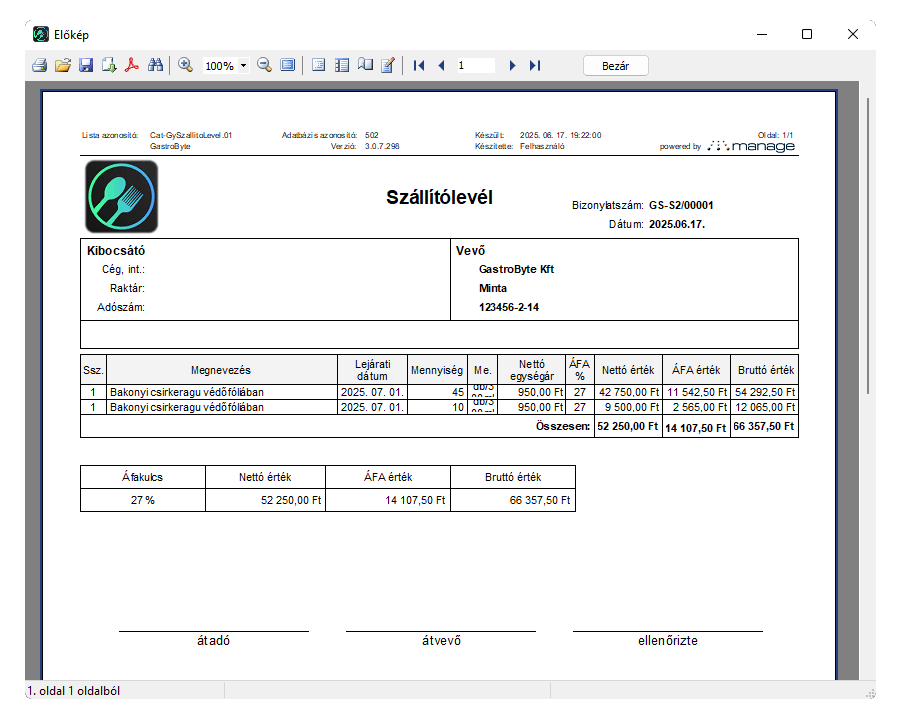Open Find with the binoculars icon
The height and width of the screenshot is (719, 901).
click(155, 65)
